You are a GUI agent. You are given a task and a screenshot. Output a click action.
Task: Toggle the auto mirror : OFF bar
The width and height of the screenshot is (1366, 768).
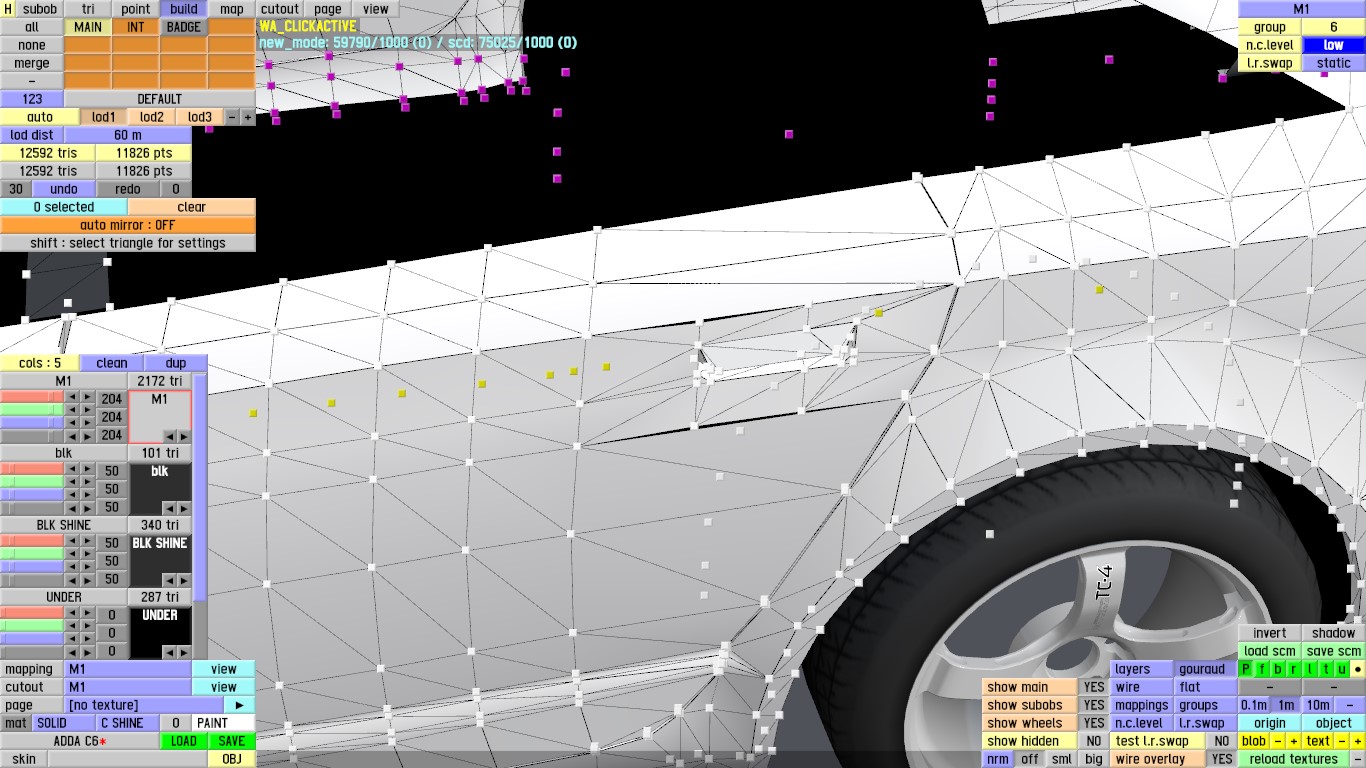tap(128, 225)
